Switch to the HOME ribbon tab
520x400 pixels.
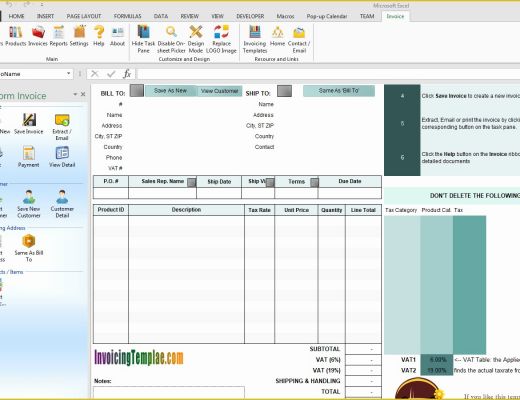[x=16, y=16]
